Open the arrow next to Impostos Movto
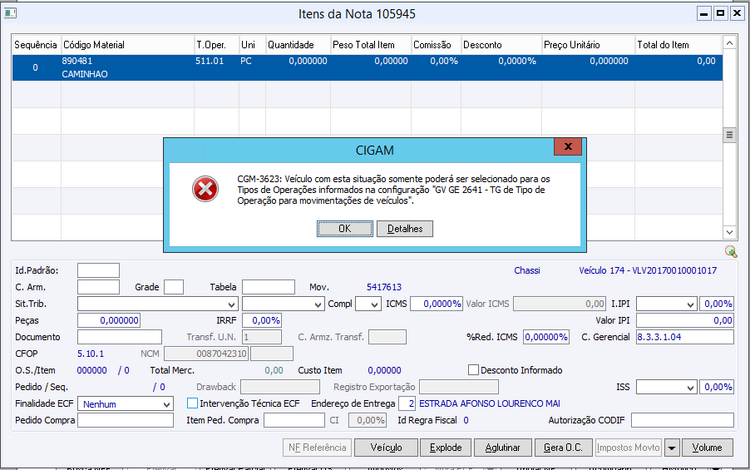The image size is (750, 470). pos(672,448)
